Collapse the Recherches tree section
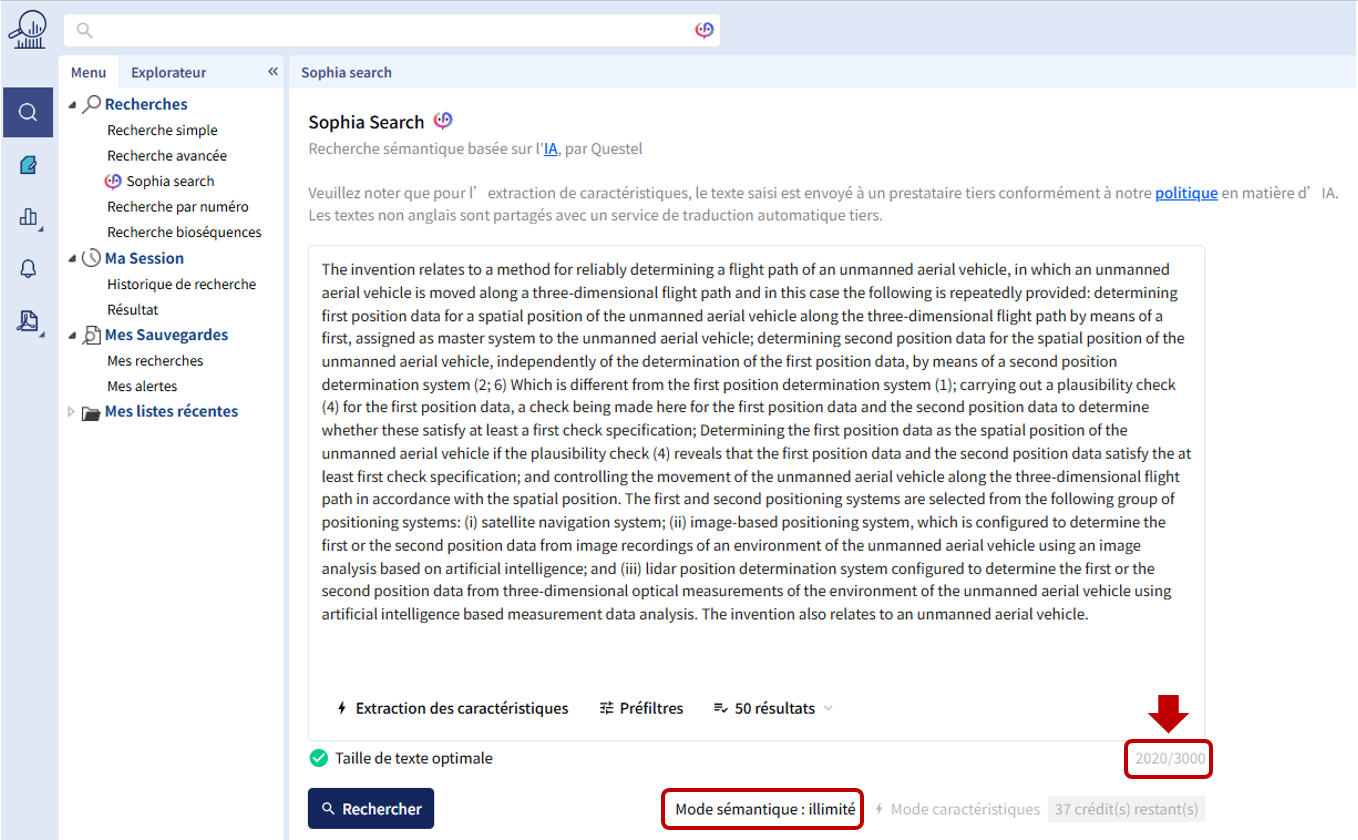 (x=72, y=104)
